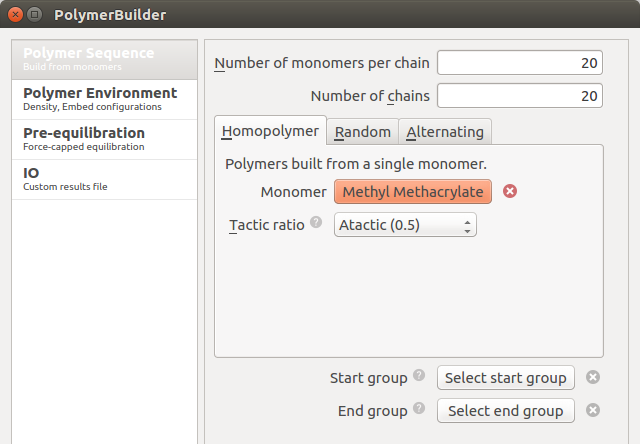Open the Polymer Environment section
The height and width of the screenshot is (444, 640).
pyautogui.click(x=104, y=99)
